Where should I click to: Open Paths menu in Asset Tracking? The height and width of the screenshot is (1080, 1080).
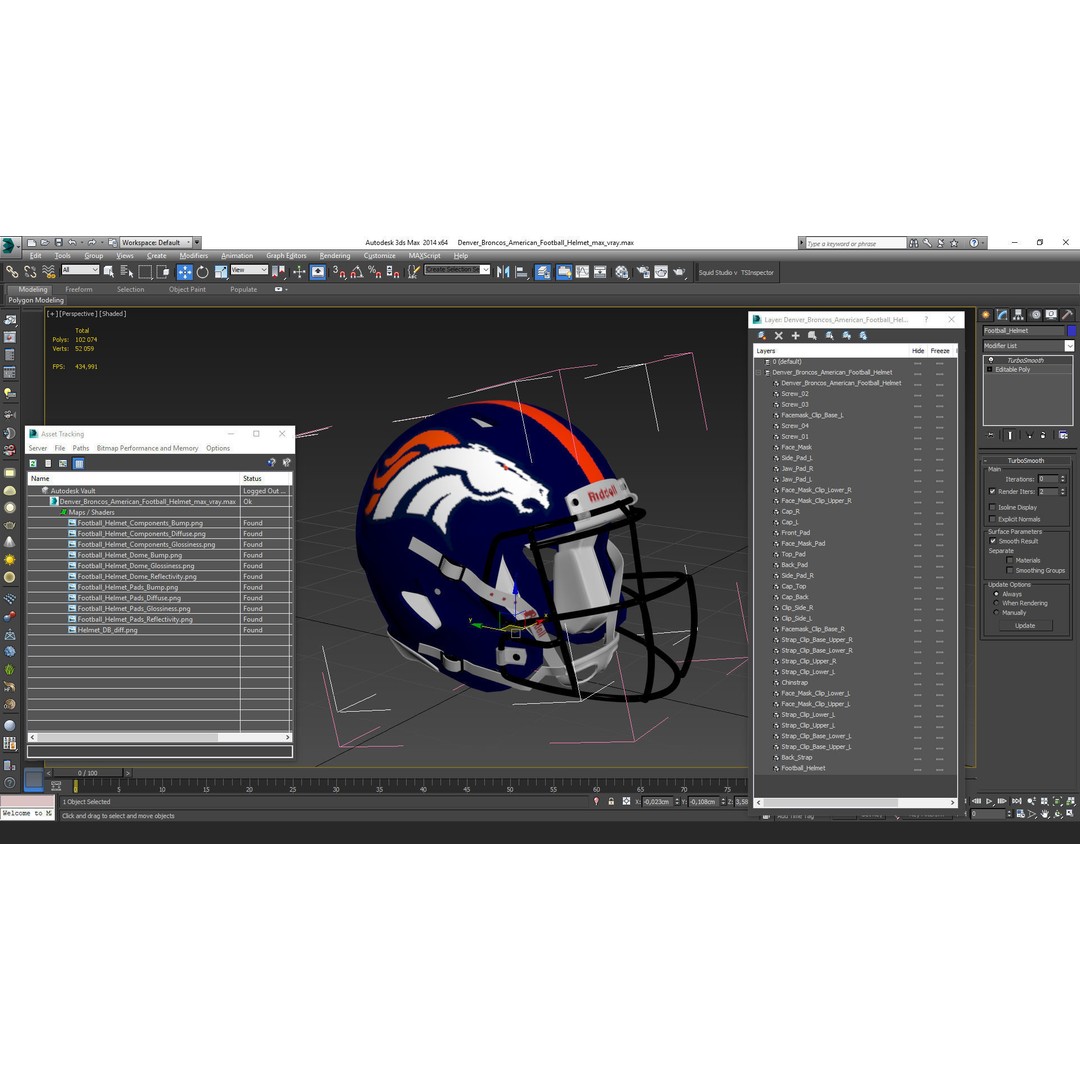tap(81, 448)
